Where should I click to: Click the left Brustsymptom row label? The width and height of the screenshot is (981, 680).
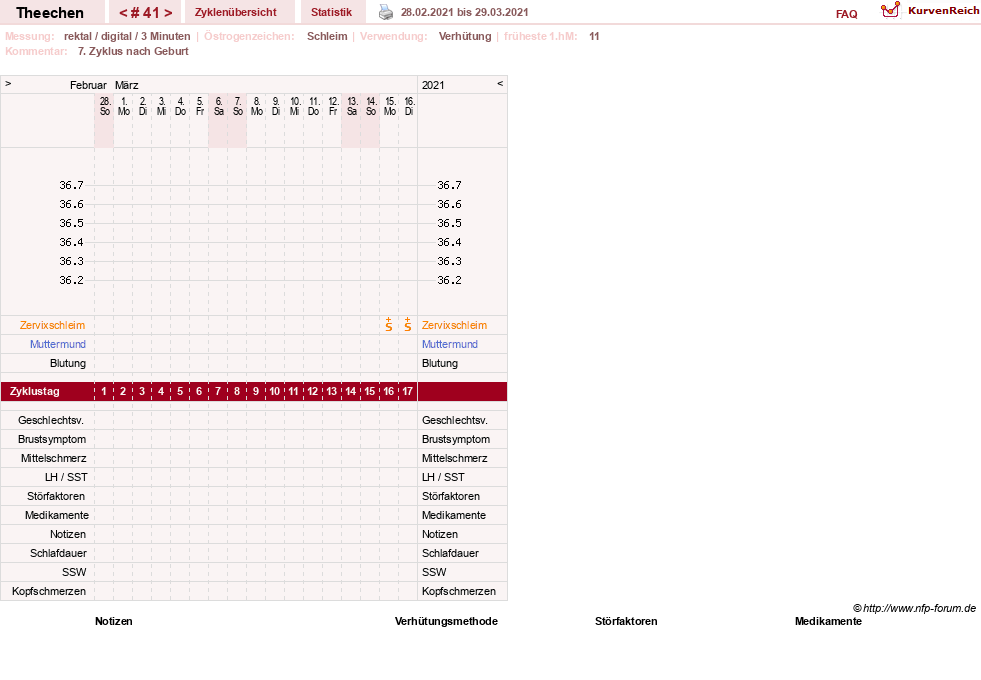pos(52,439)
